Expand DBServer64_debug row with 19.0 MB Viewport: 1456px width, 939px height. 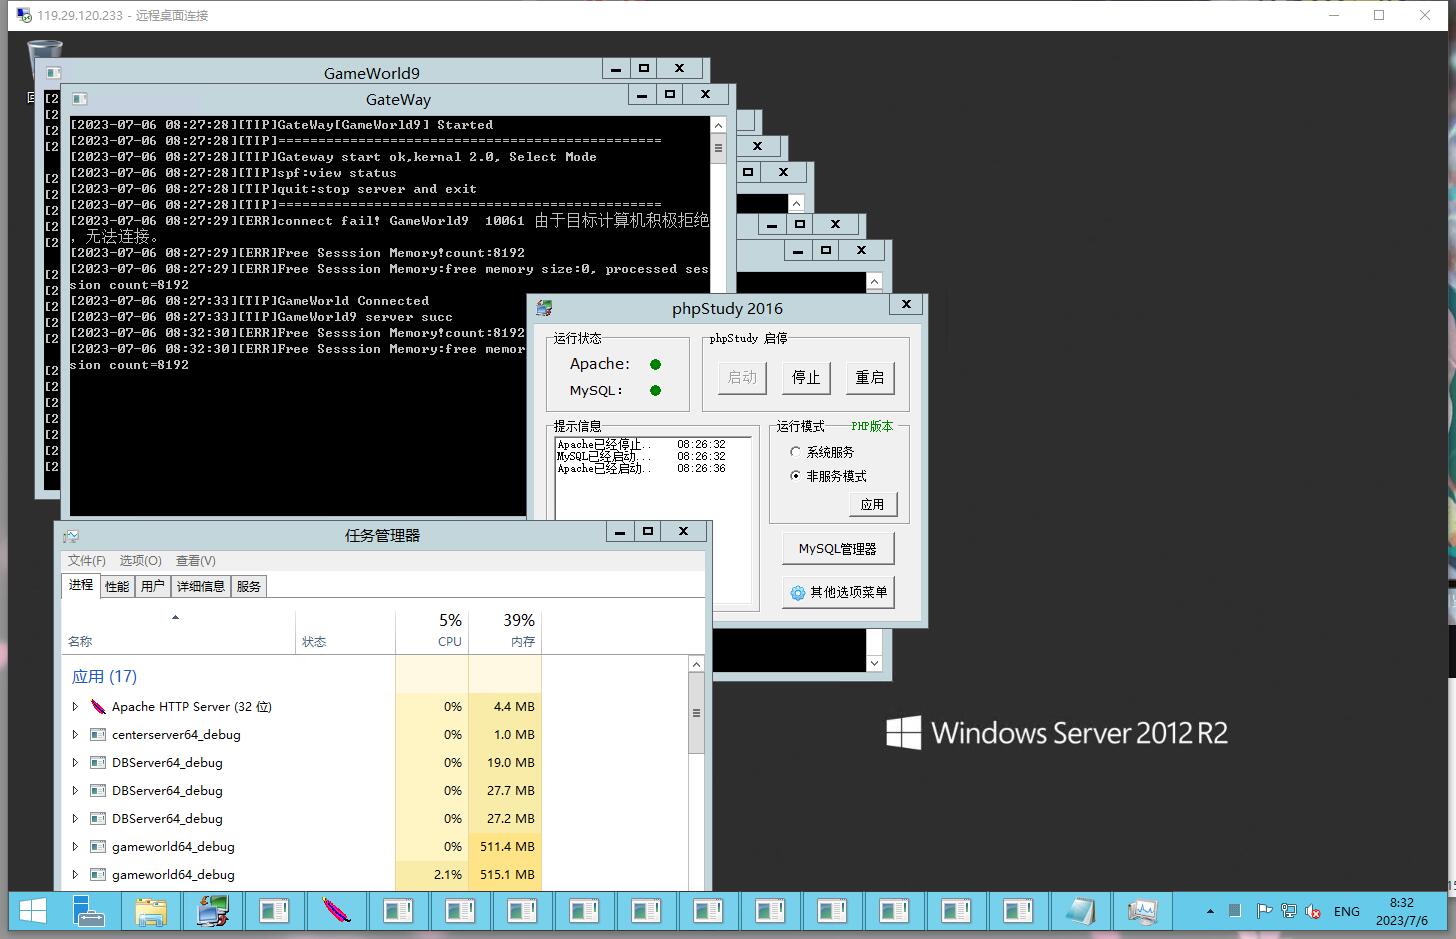[75, 762]
